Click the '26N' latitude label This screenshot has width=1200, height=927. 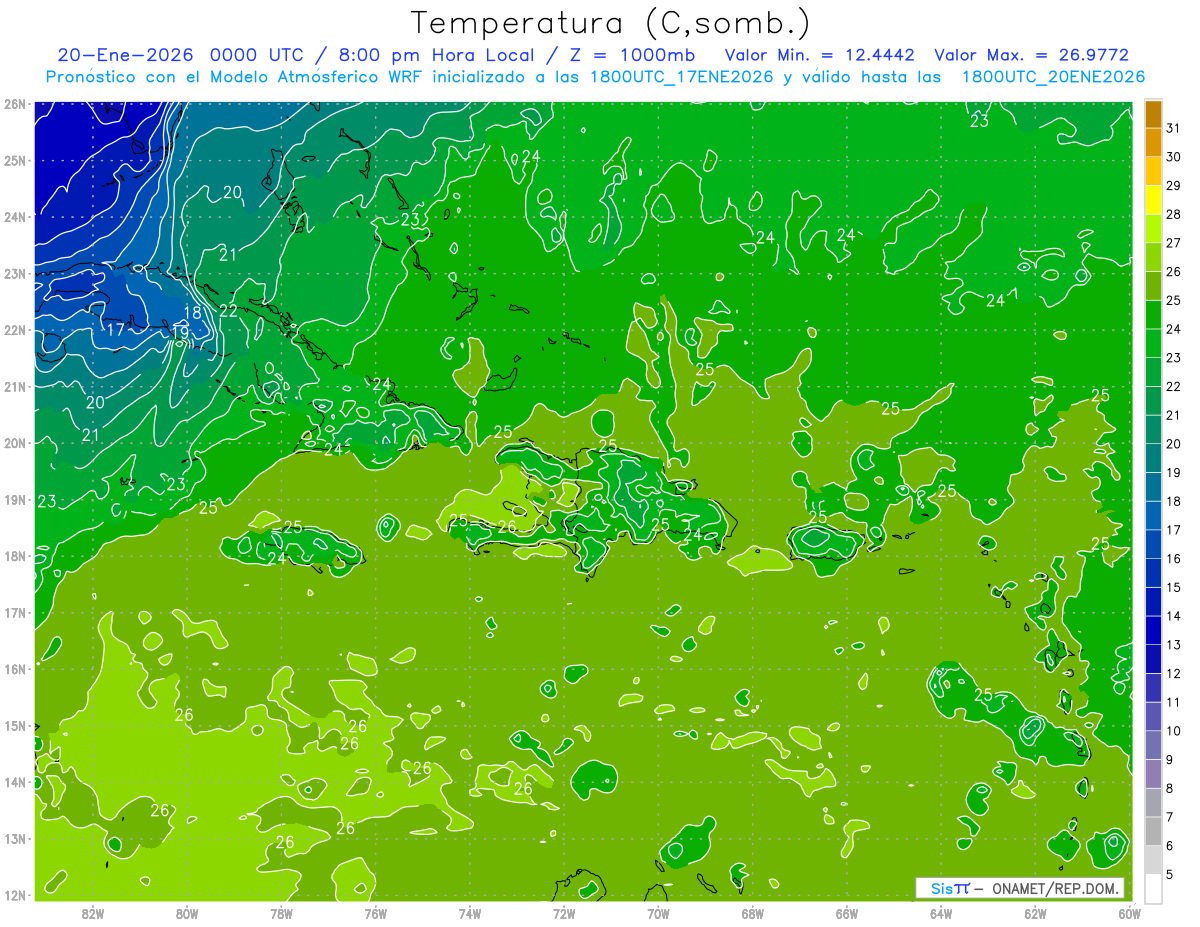pos(15,104)
